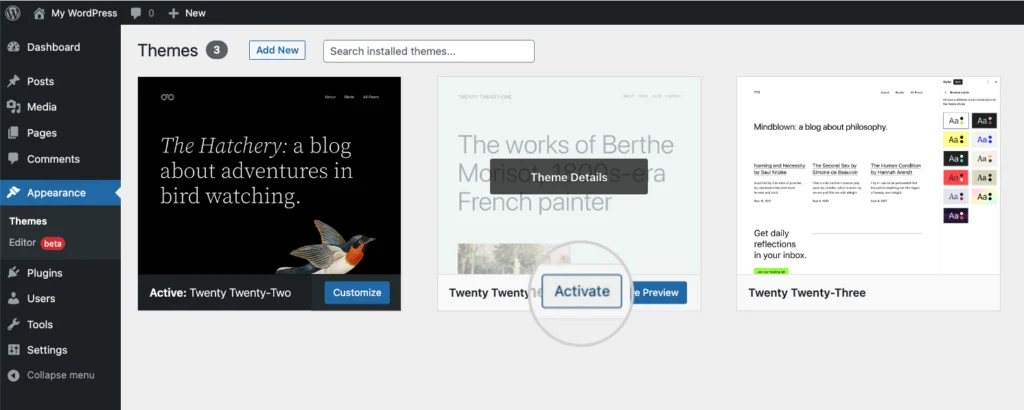This screenshot has height=410, width=1024.
Task: Click the Collapse menu label
Action: 61,375
